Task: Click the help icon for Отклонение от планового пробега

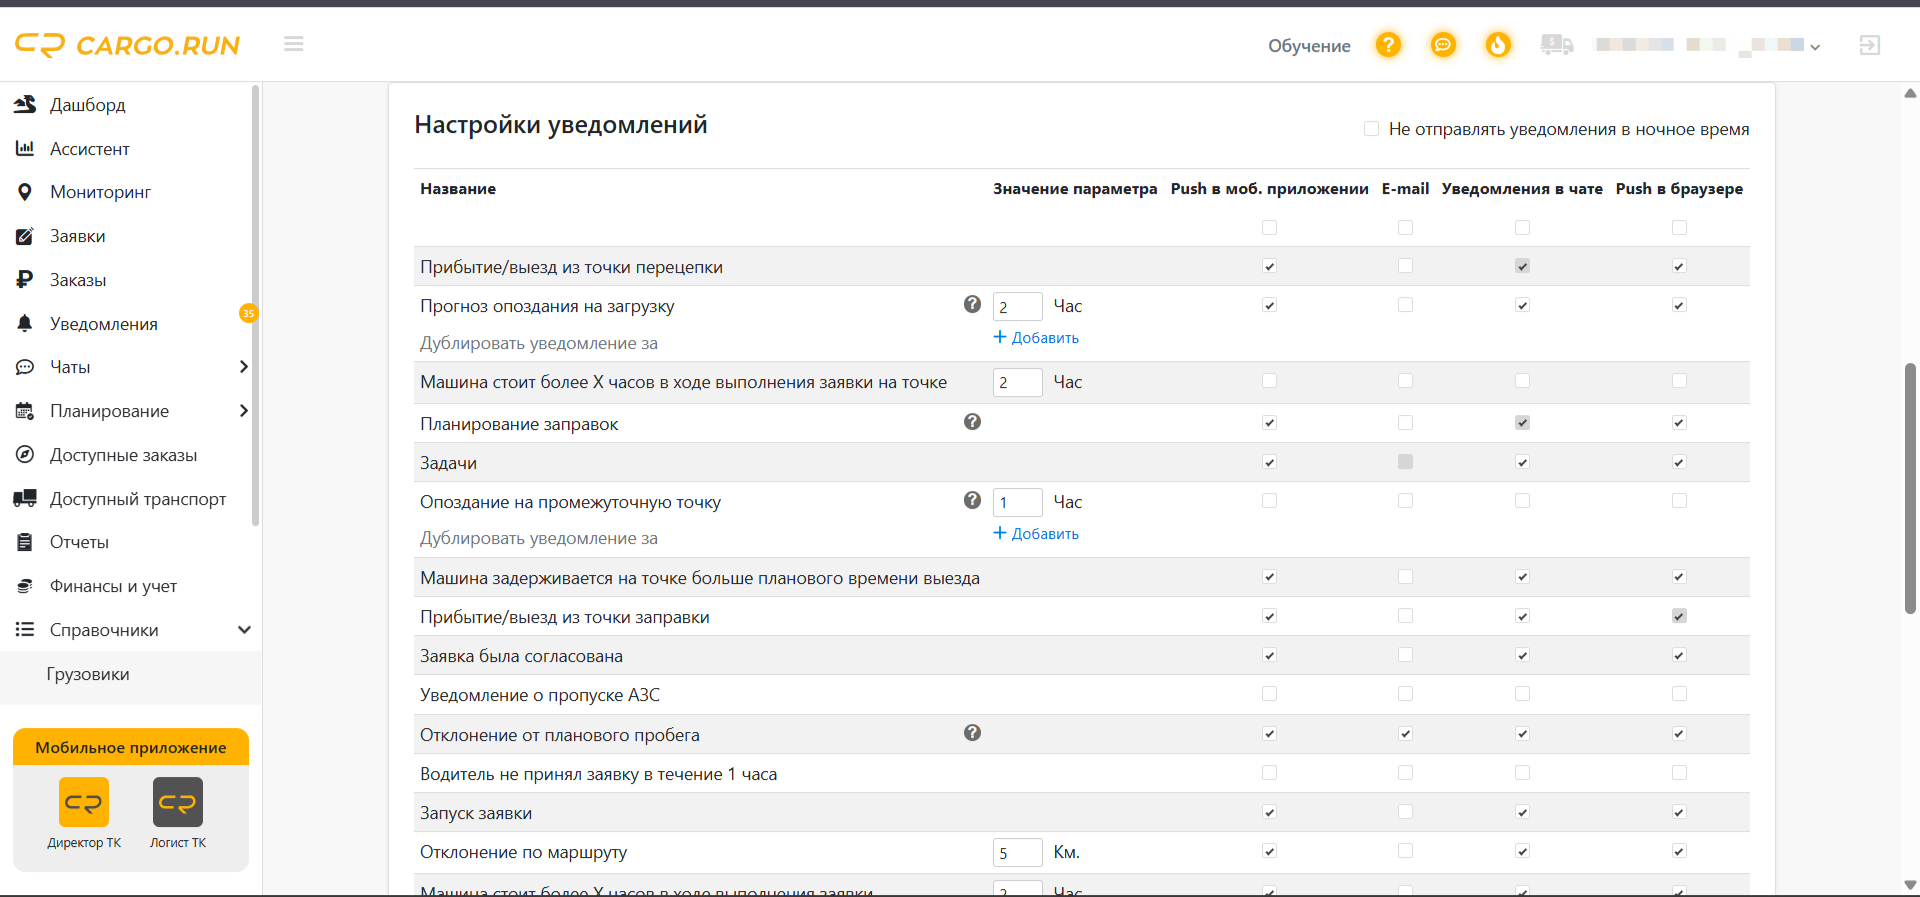Action: coord(972,733)
